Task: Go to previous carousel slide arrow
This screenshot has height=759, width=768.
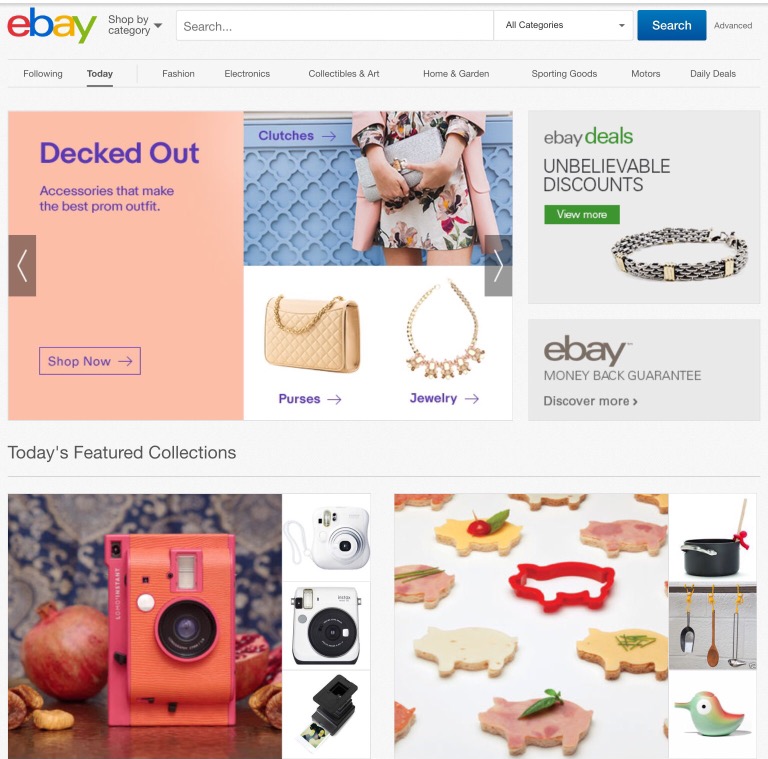Action: (x=22, y=265)
